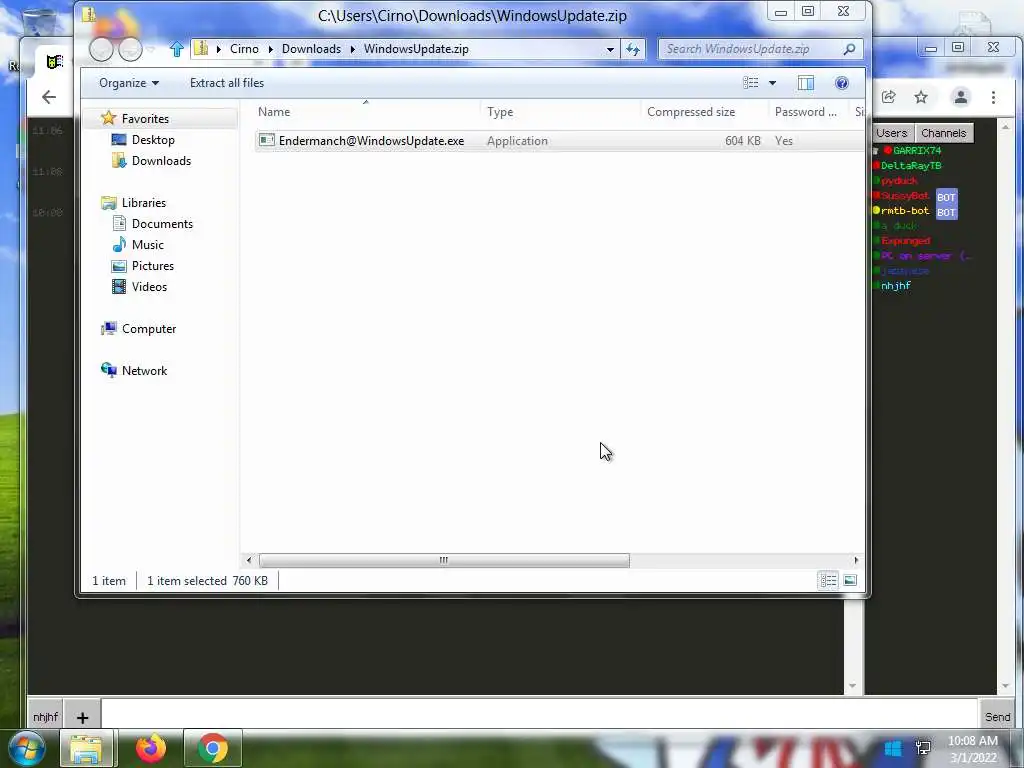Screen dimensions: 1024x768
Task: Click the file list scroll right arrow
Action: click(x=856, y=560)
